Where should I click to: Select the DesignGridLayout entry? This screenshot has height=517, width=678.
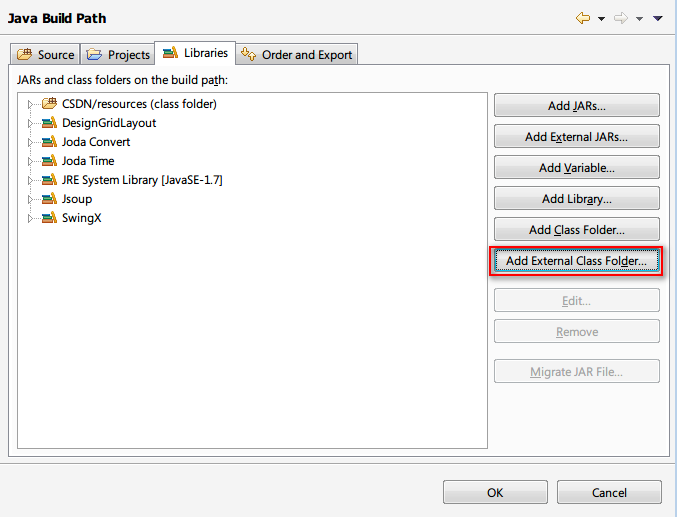109,123
